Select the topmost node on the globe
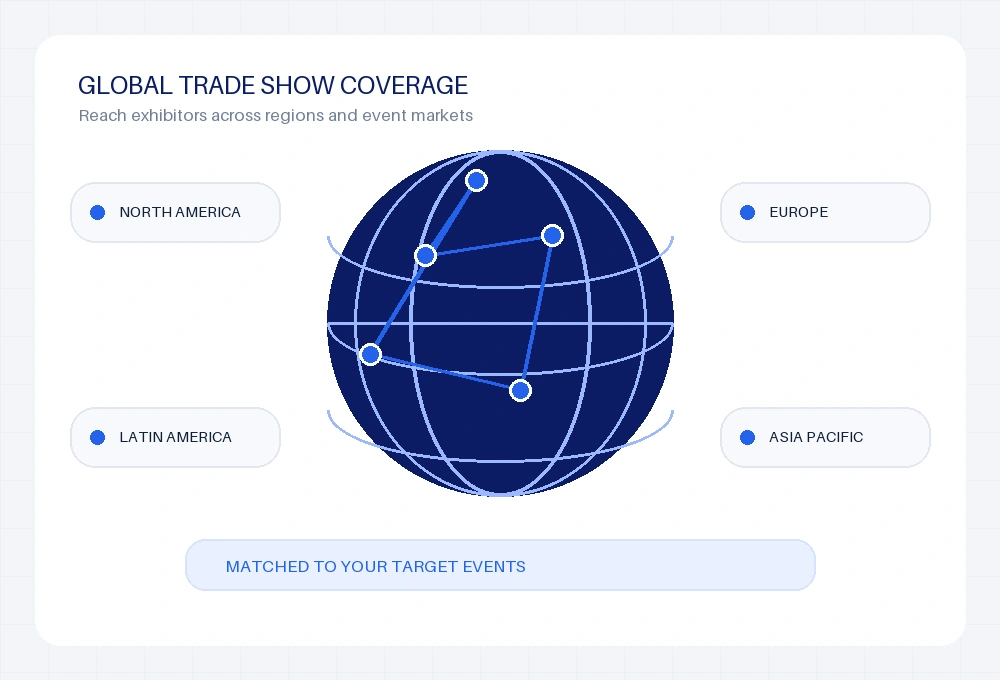The width and height of the screenshot is (1000, 680). (476, 181)
